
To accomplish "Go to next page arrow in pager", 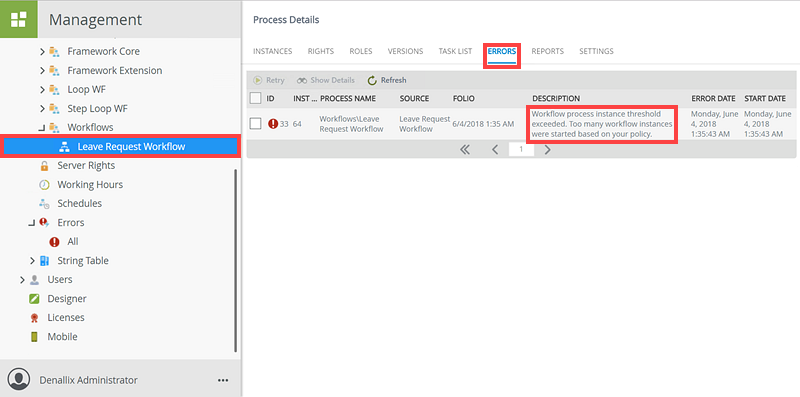I will coord(547,150).
